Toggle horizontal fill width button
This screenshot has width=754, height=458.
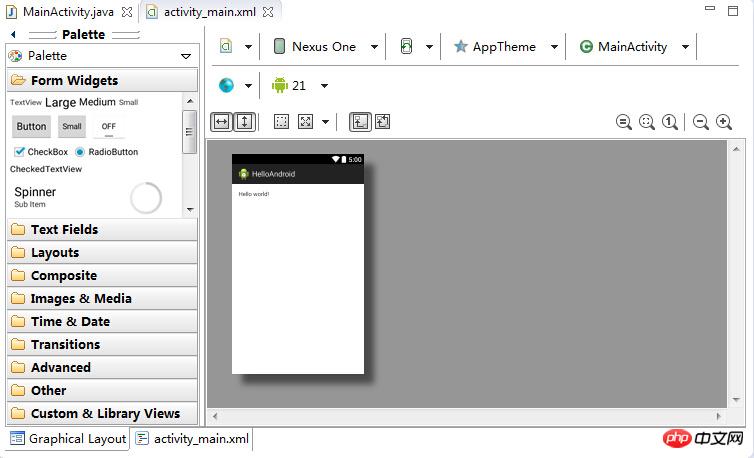click(221, 122)
